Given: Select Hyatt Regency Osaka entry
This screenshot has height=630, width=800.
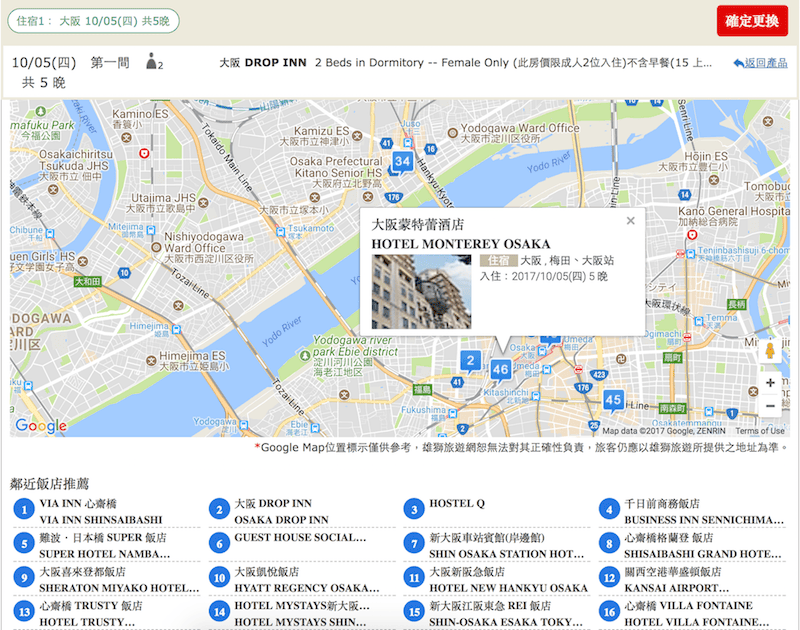Looking at the screenshot, I should click(x=301, y=580).
